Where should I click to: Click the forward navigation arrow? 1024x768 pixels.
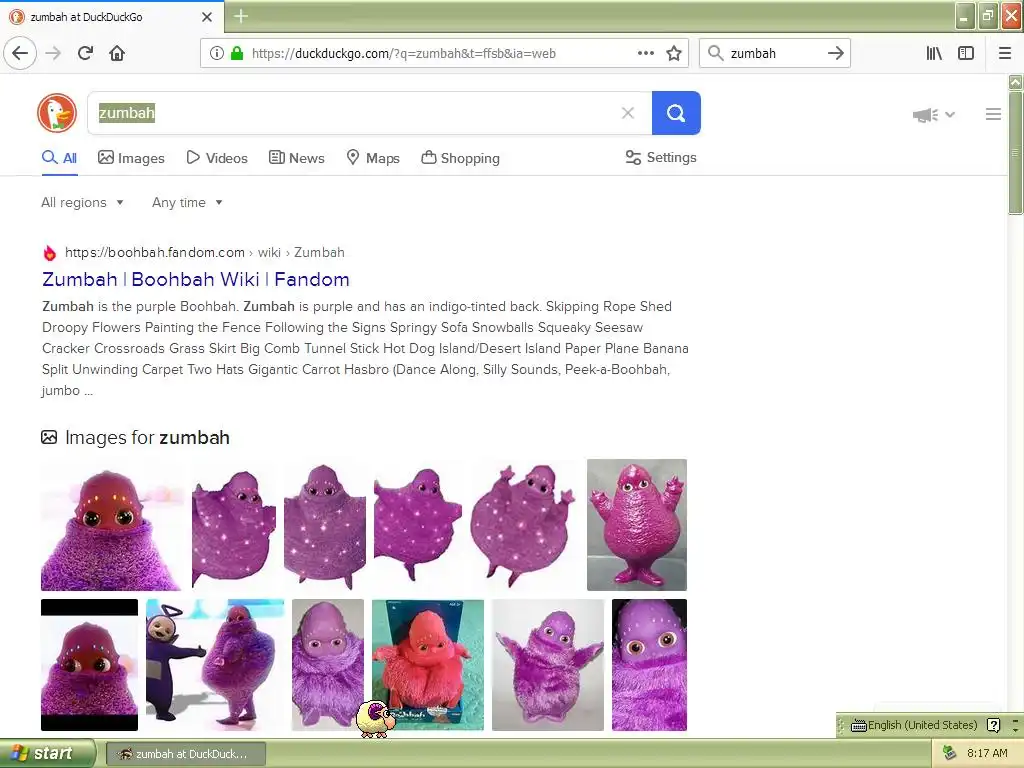53,53
